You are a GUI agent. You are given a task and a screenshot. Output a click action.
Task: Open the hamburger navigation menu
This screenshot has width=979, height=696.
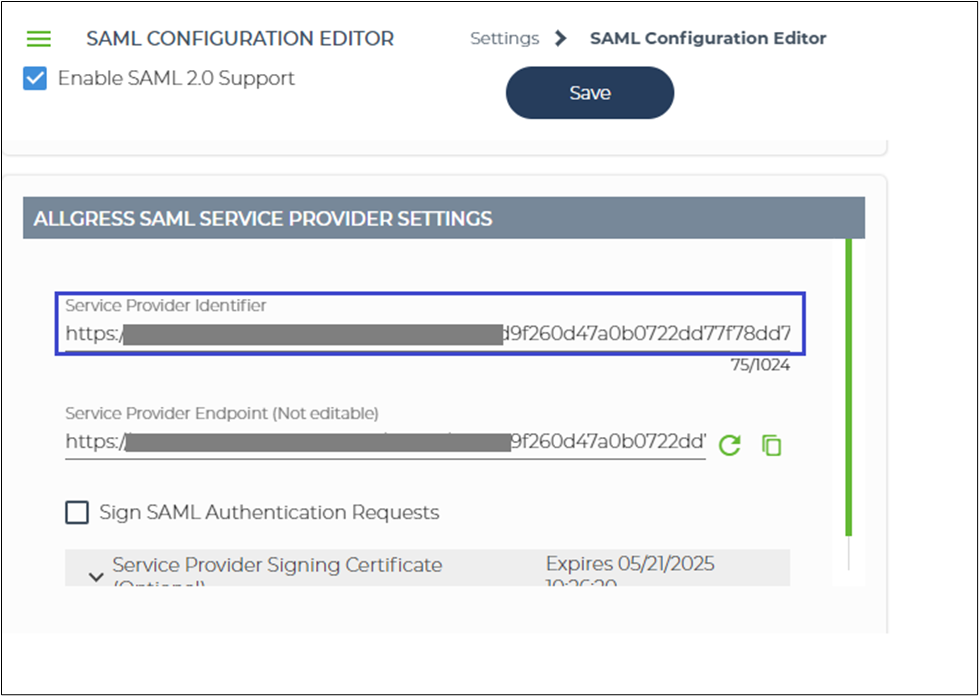point(38,39)
